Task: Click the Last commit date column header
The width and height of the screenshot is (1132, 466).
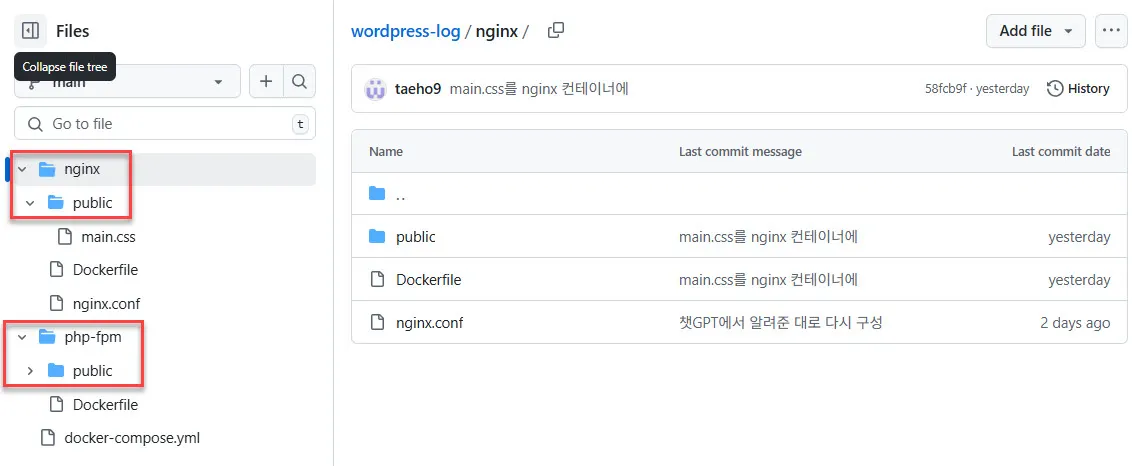Action: click(1061, 152)
